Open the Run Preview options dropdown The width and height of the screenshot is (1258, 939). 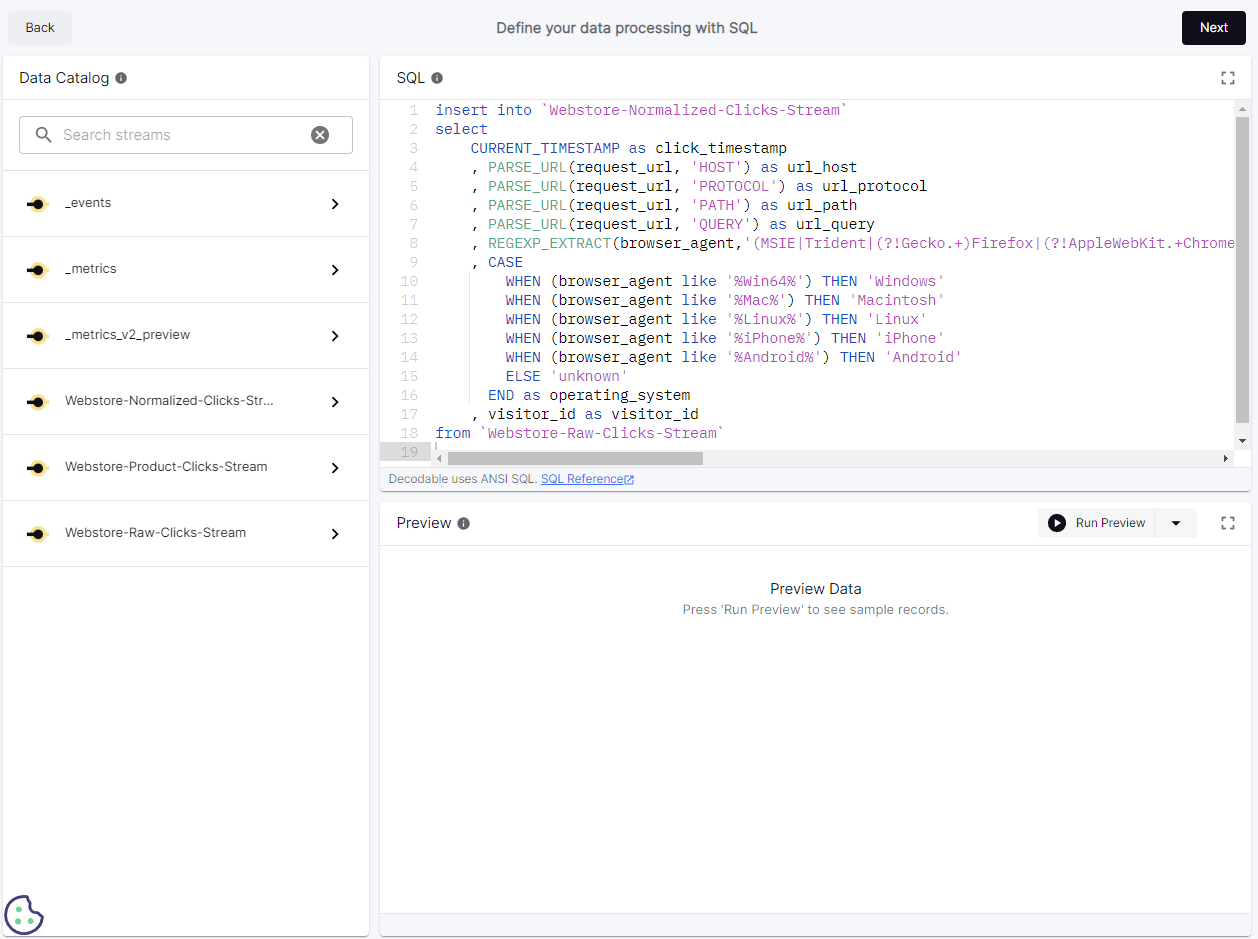(1176, 523)
